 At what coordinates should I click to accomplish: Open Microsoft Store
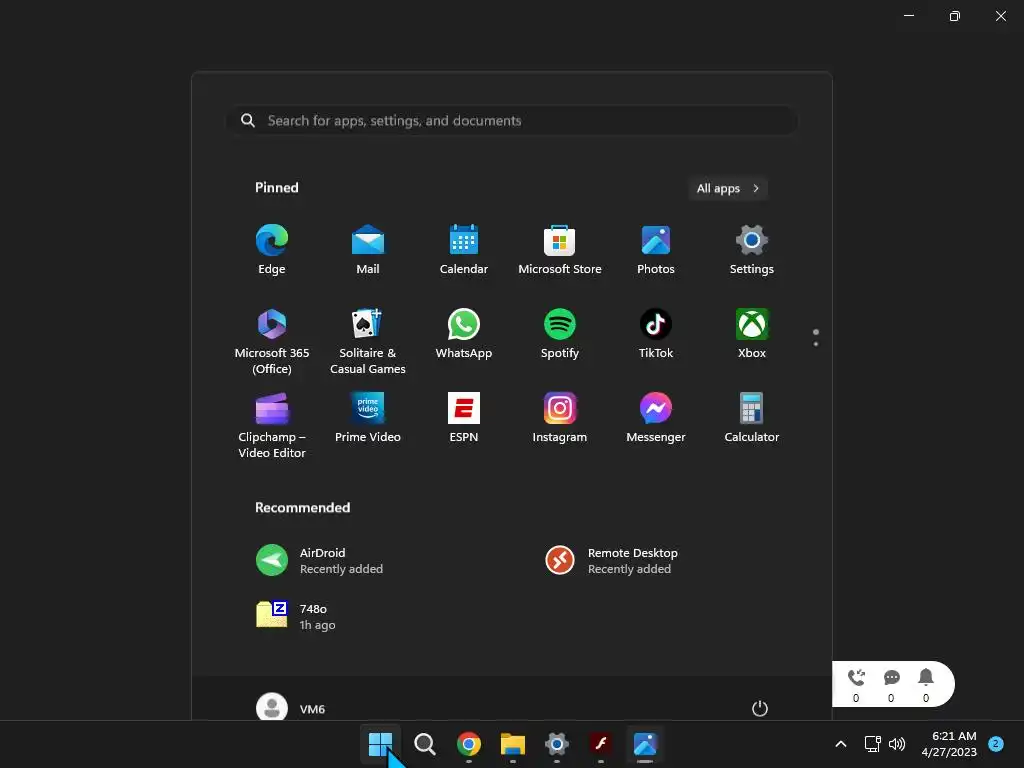pyautogui.click(x=560, y=249)
